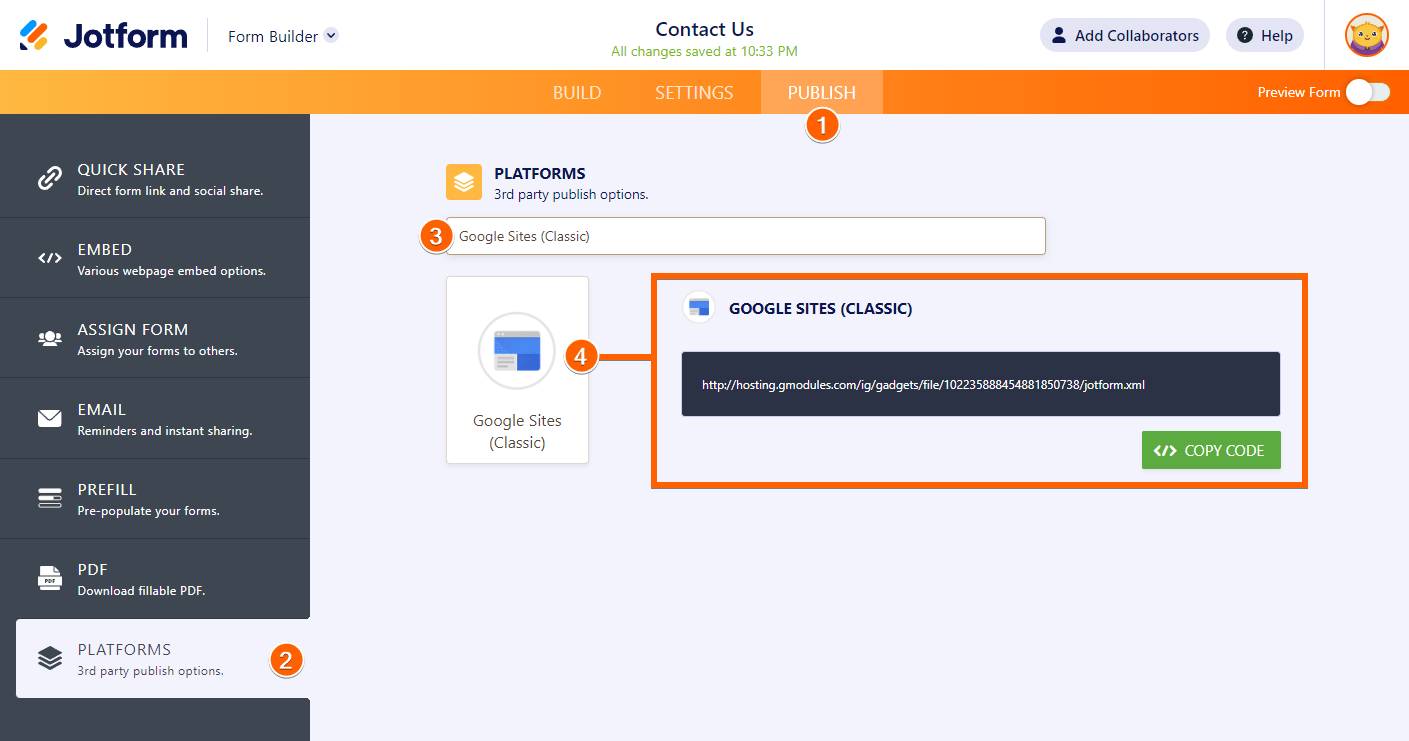Click the "GOOGLE SITES (CLASSIC)" panel heading
Image resolution: width=1409 pixels, height=741 pixels.
(x=821, y=308)
